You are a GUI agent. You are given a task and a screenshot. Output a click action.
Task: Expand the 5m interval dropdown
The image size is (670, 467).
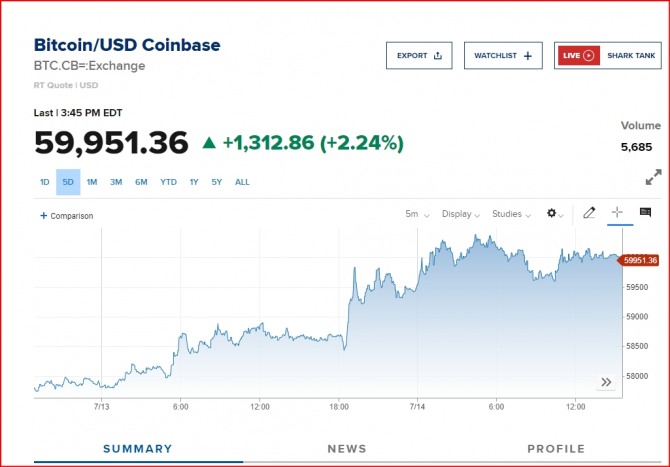pyautogui.click(x=417, y=214)
